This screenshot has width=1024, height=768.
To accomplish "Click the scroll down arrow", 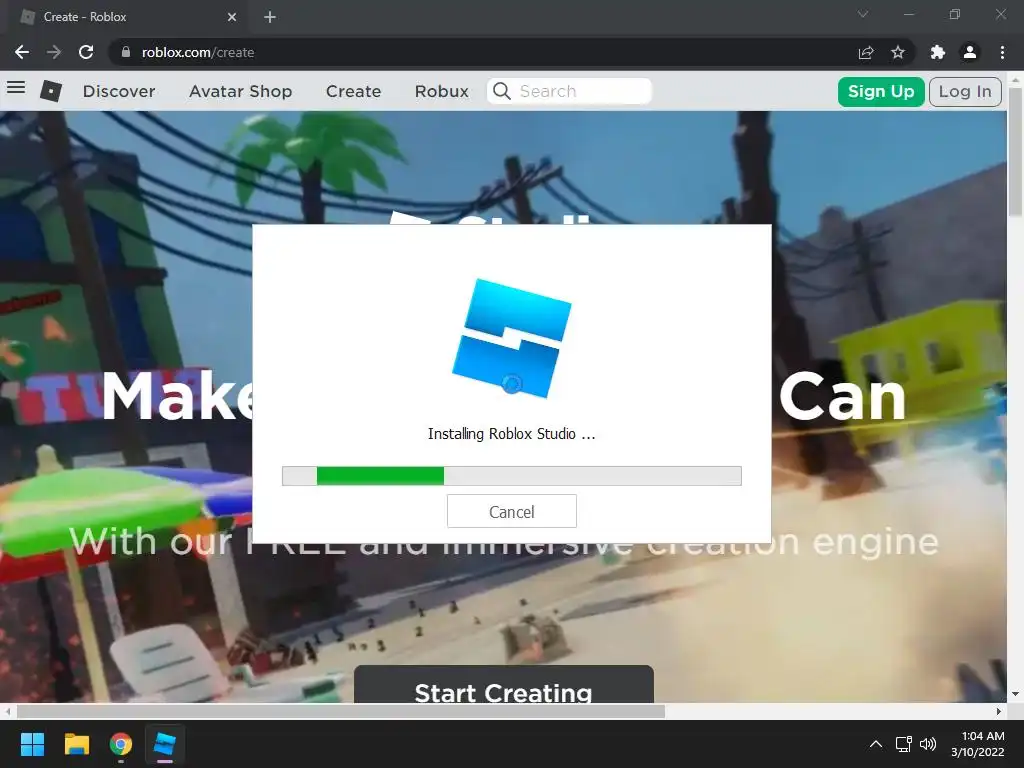I will point(1015,694).
